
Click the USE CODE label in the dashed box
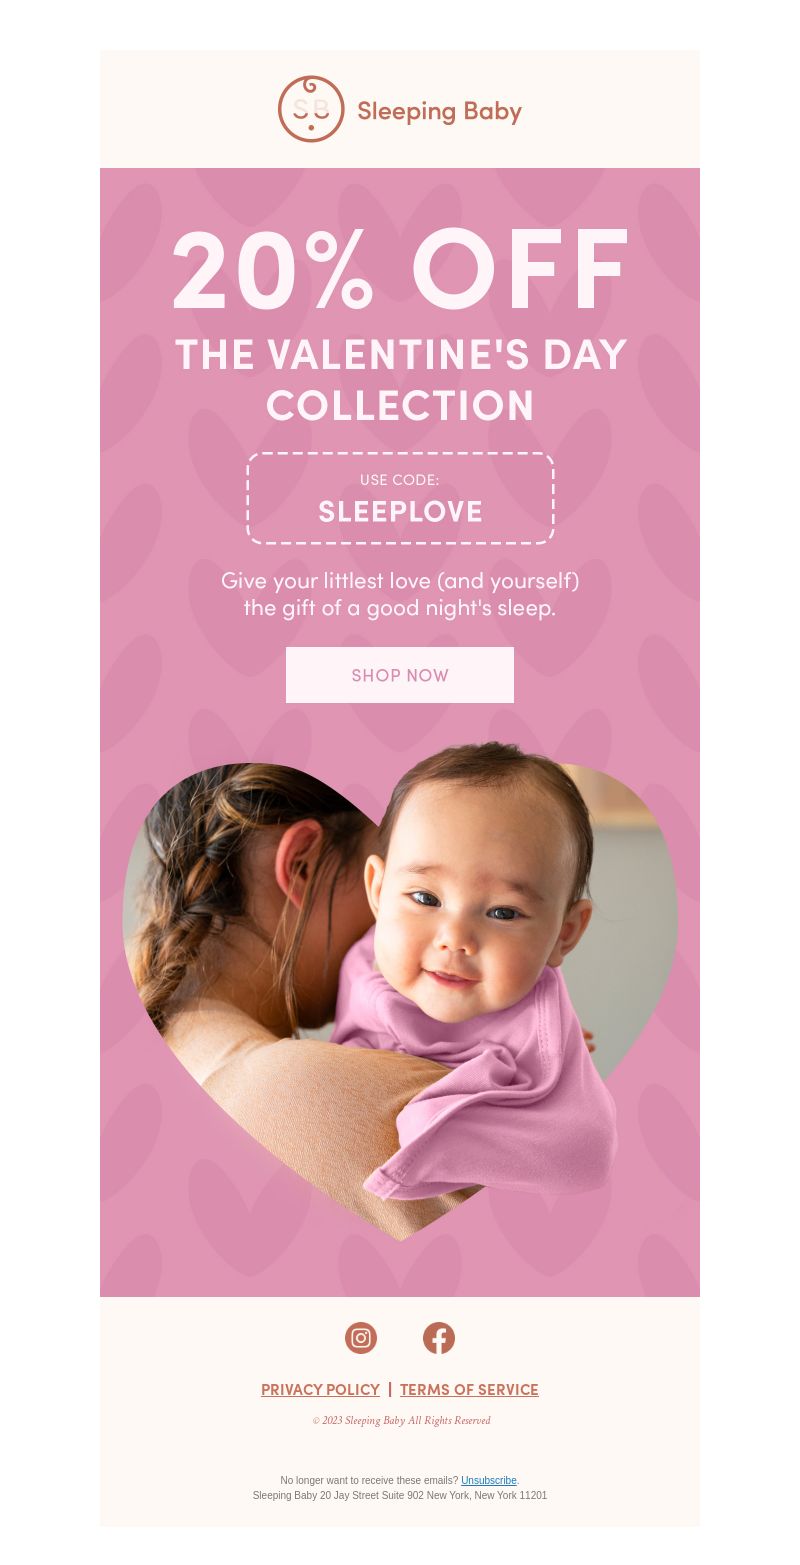[400, 480]
